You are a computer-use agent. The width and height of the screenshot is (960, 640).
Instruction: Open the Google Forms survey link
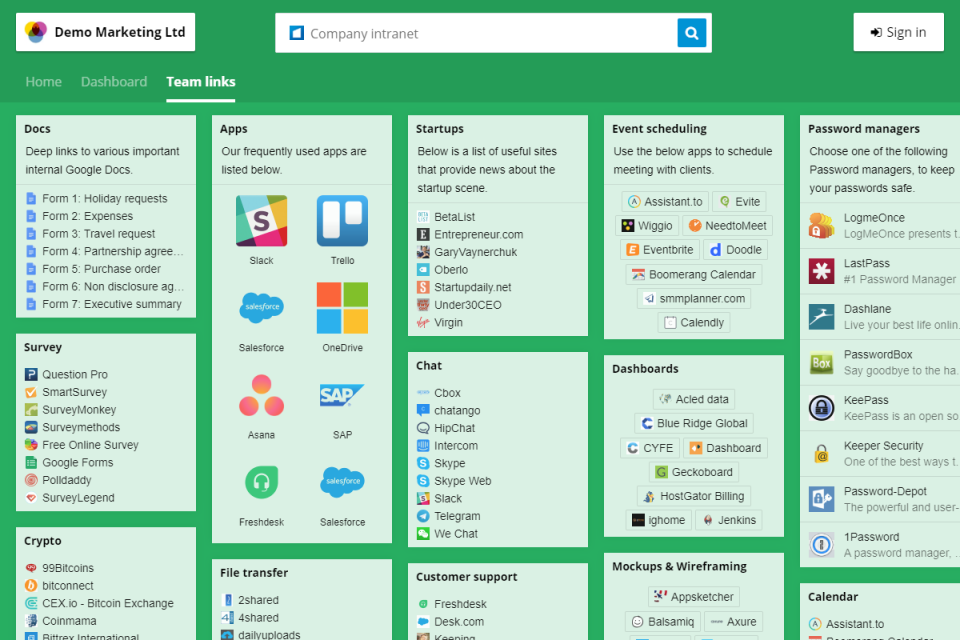click(x=78, y=462)
